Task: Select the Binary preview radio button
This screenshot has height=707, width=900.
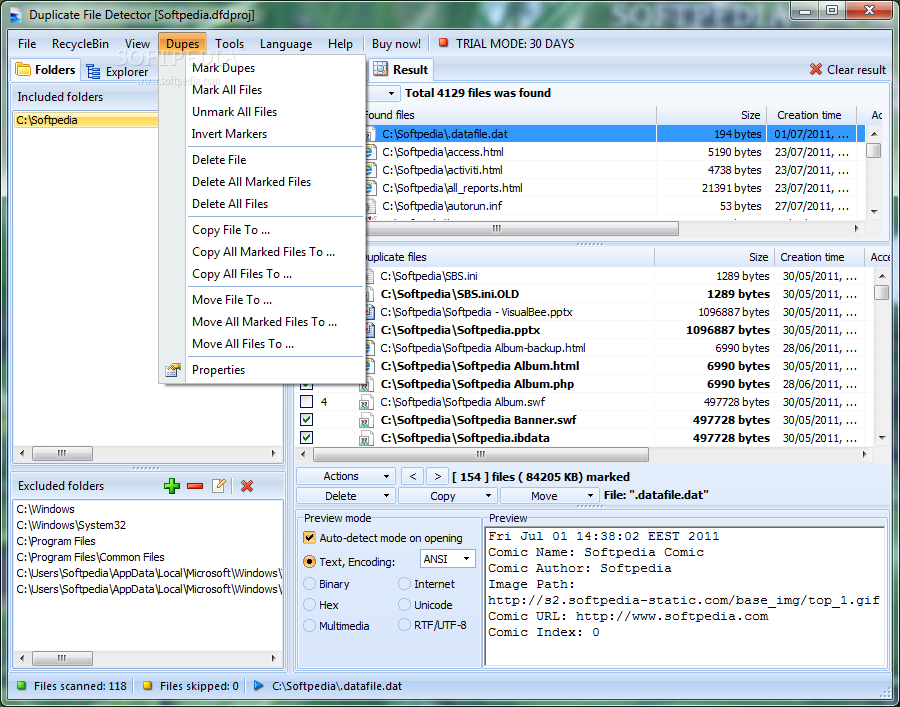Action: pos(309,584)
